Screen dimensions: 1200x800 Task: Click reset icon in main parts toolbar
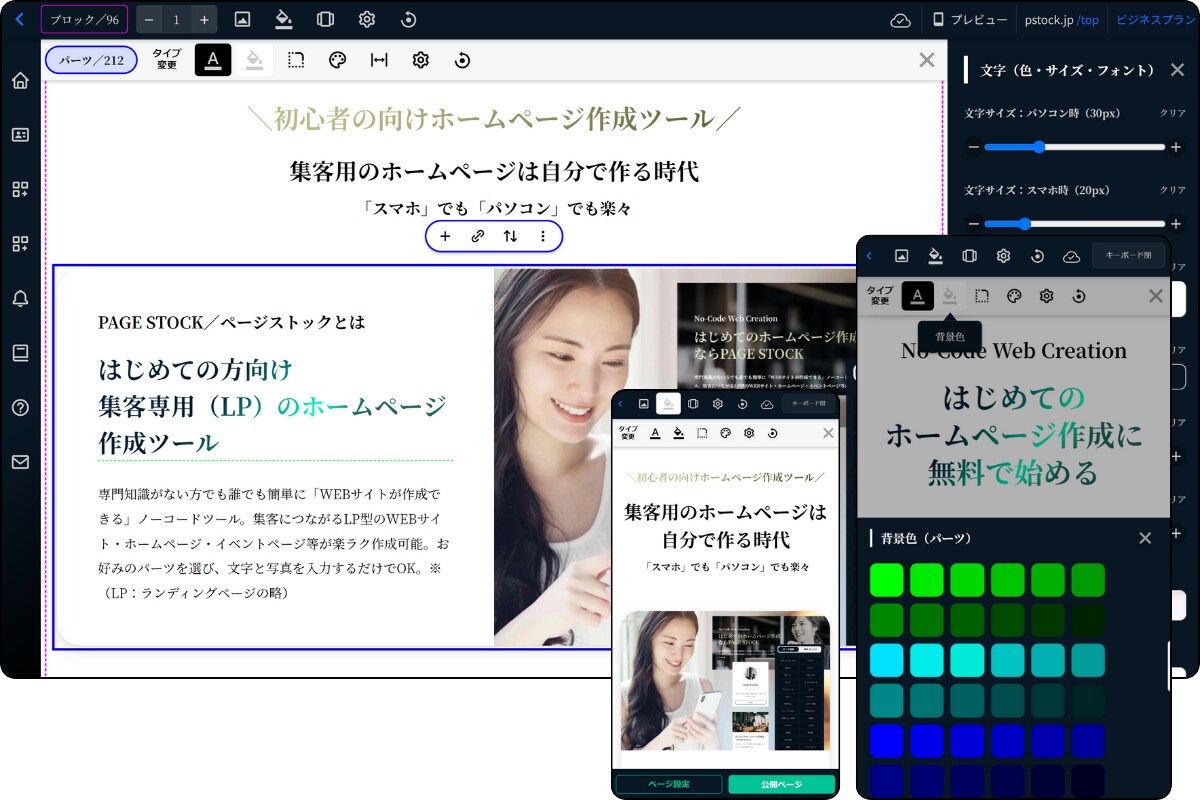point(462,60)
